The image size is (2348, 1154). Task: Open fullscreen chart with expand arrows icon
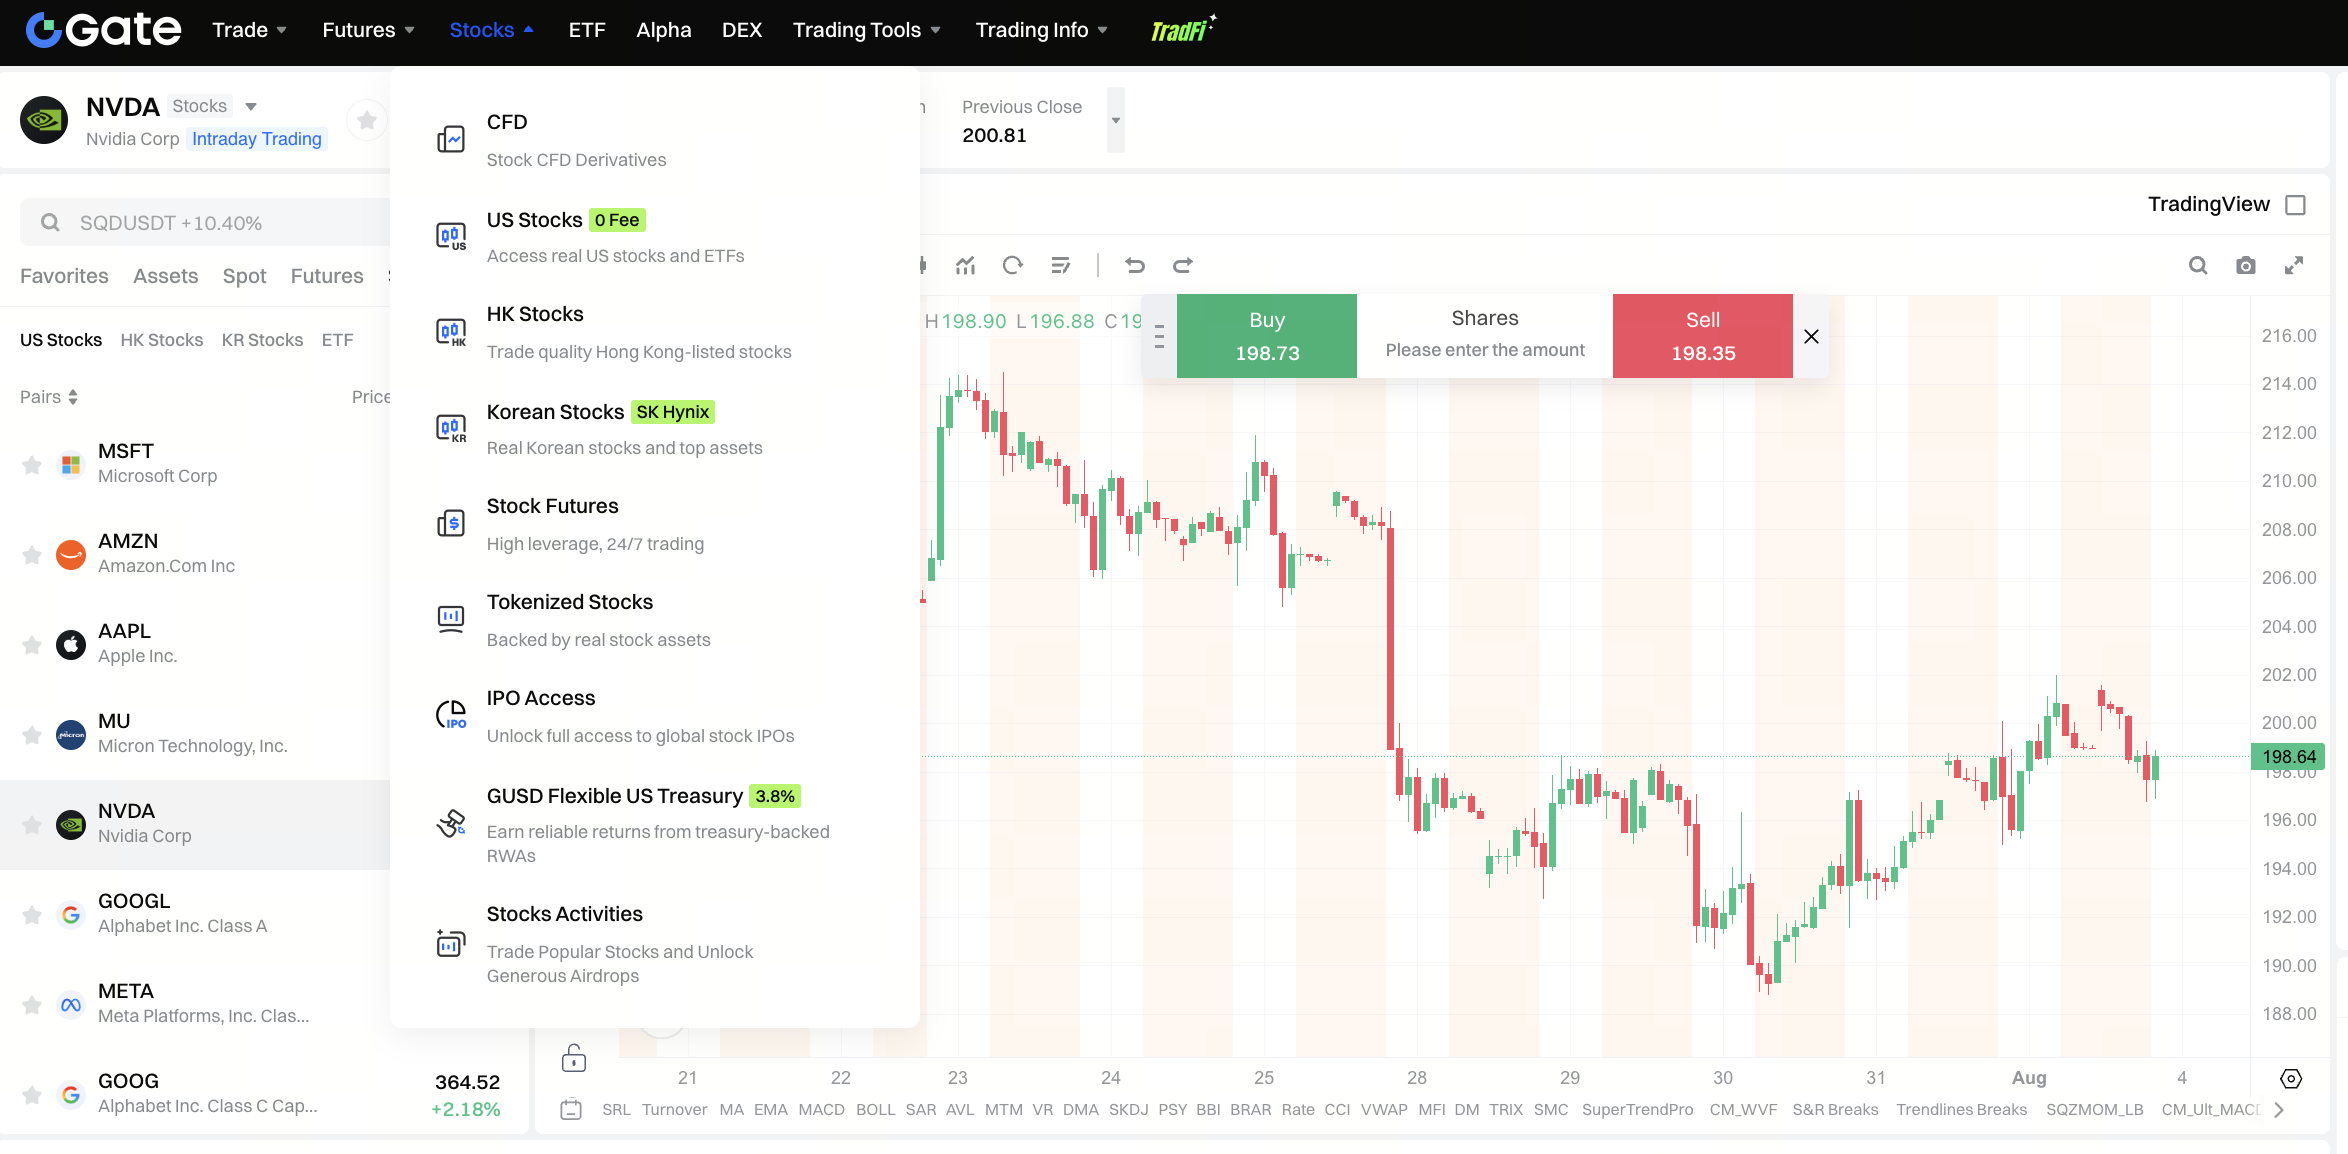pos(2294,265)
